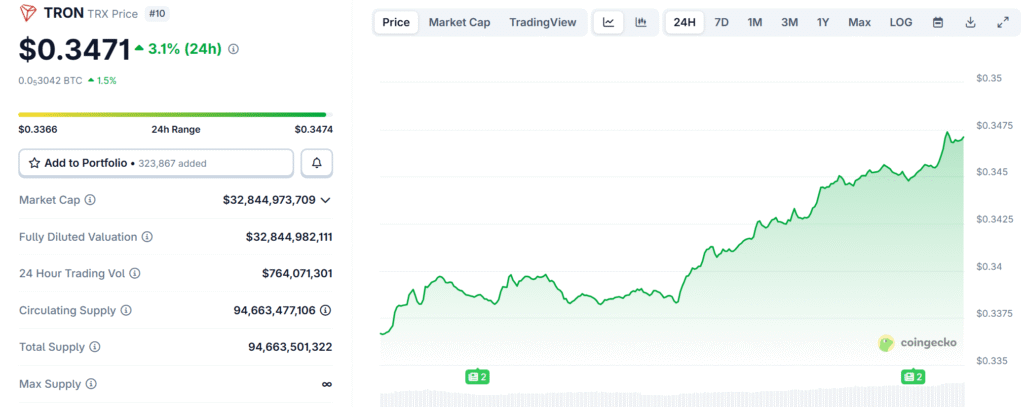Download chart data icon

(x=970, y=22)
